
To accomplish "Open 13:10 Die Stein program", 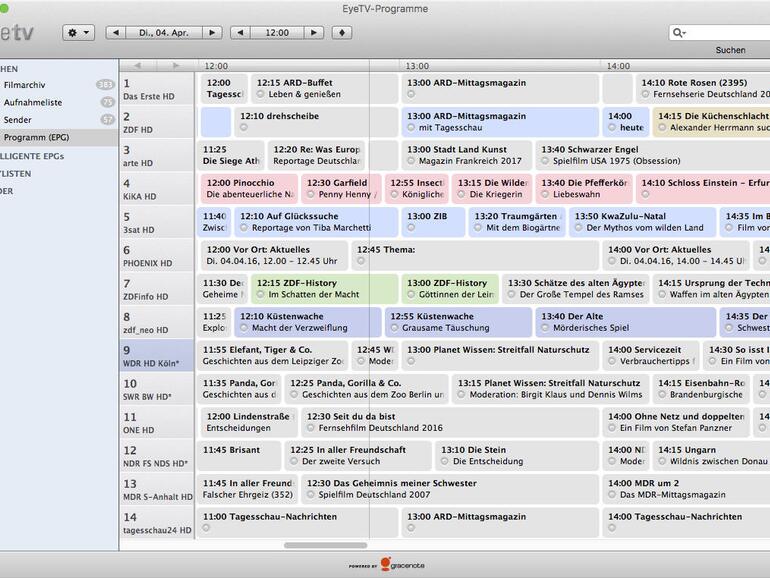I will pyautogui.click(x=517, y=456).
